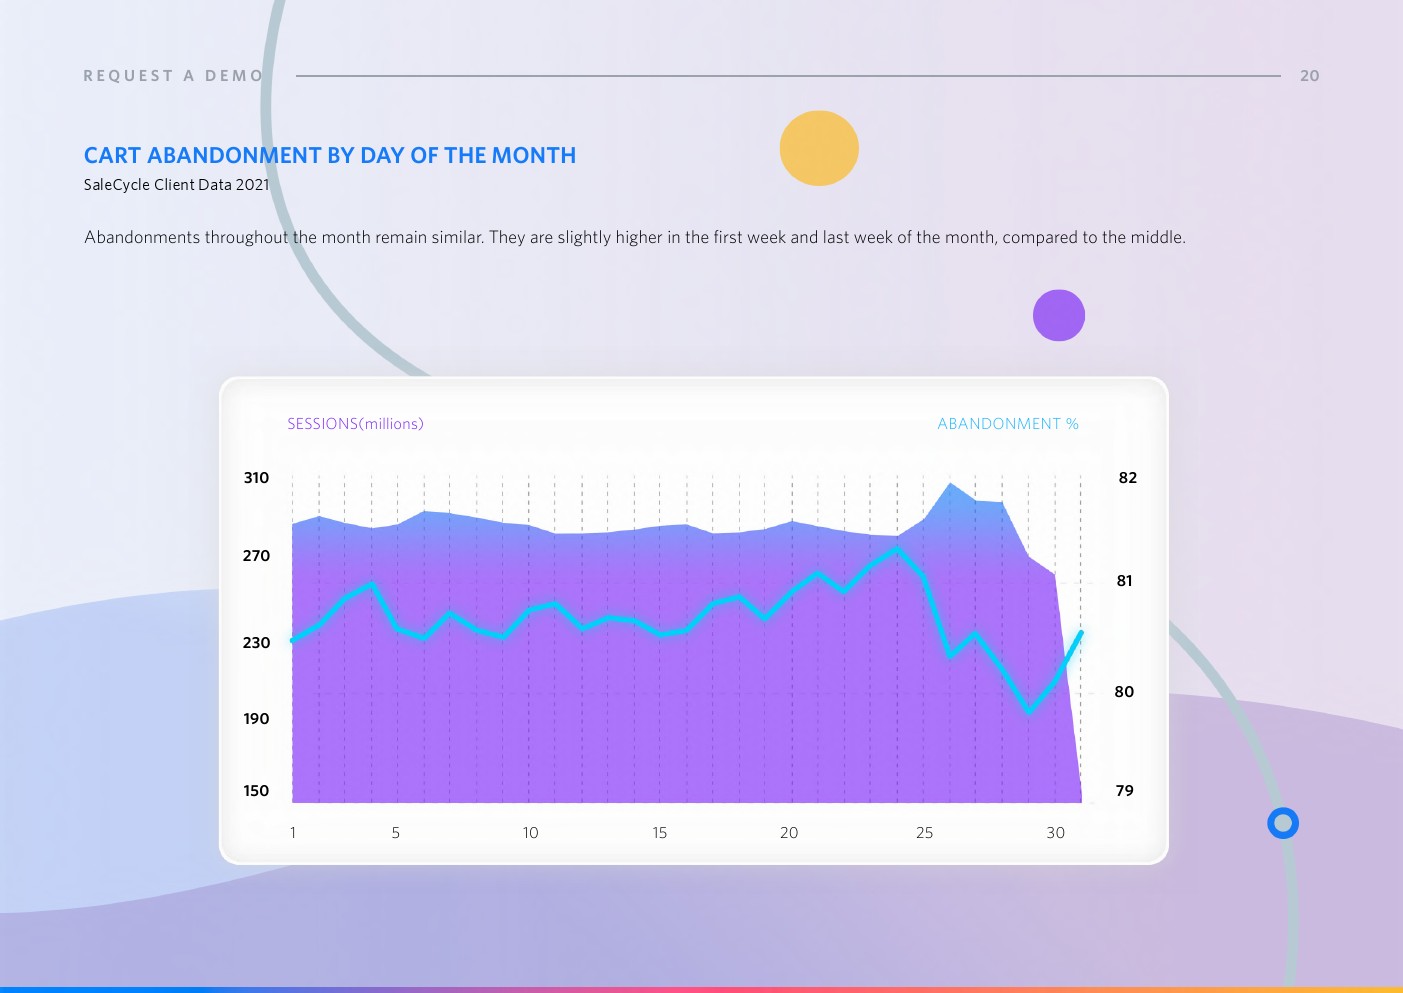Select the SESSIONS(millions) axis label

click(x=355, y=424)
